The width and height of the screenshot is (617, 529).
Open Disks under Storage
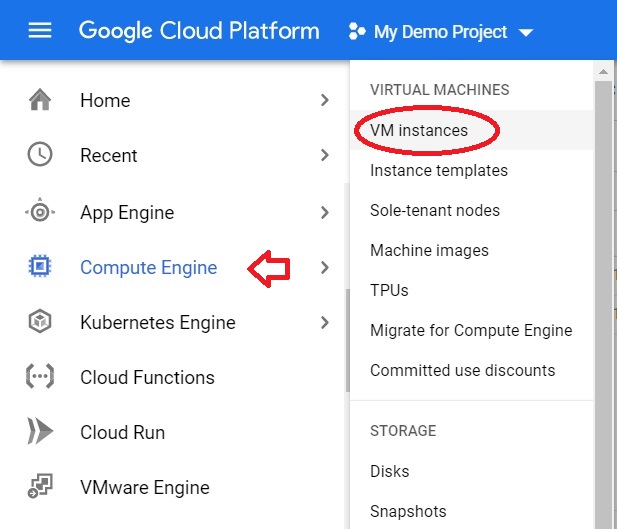pyautogui.click(x=390, y=471)
